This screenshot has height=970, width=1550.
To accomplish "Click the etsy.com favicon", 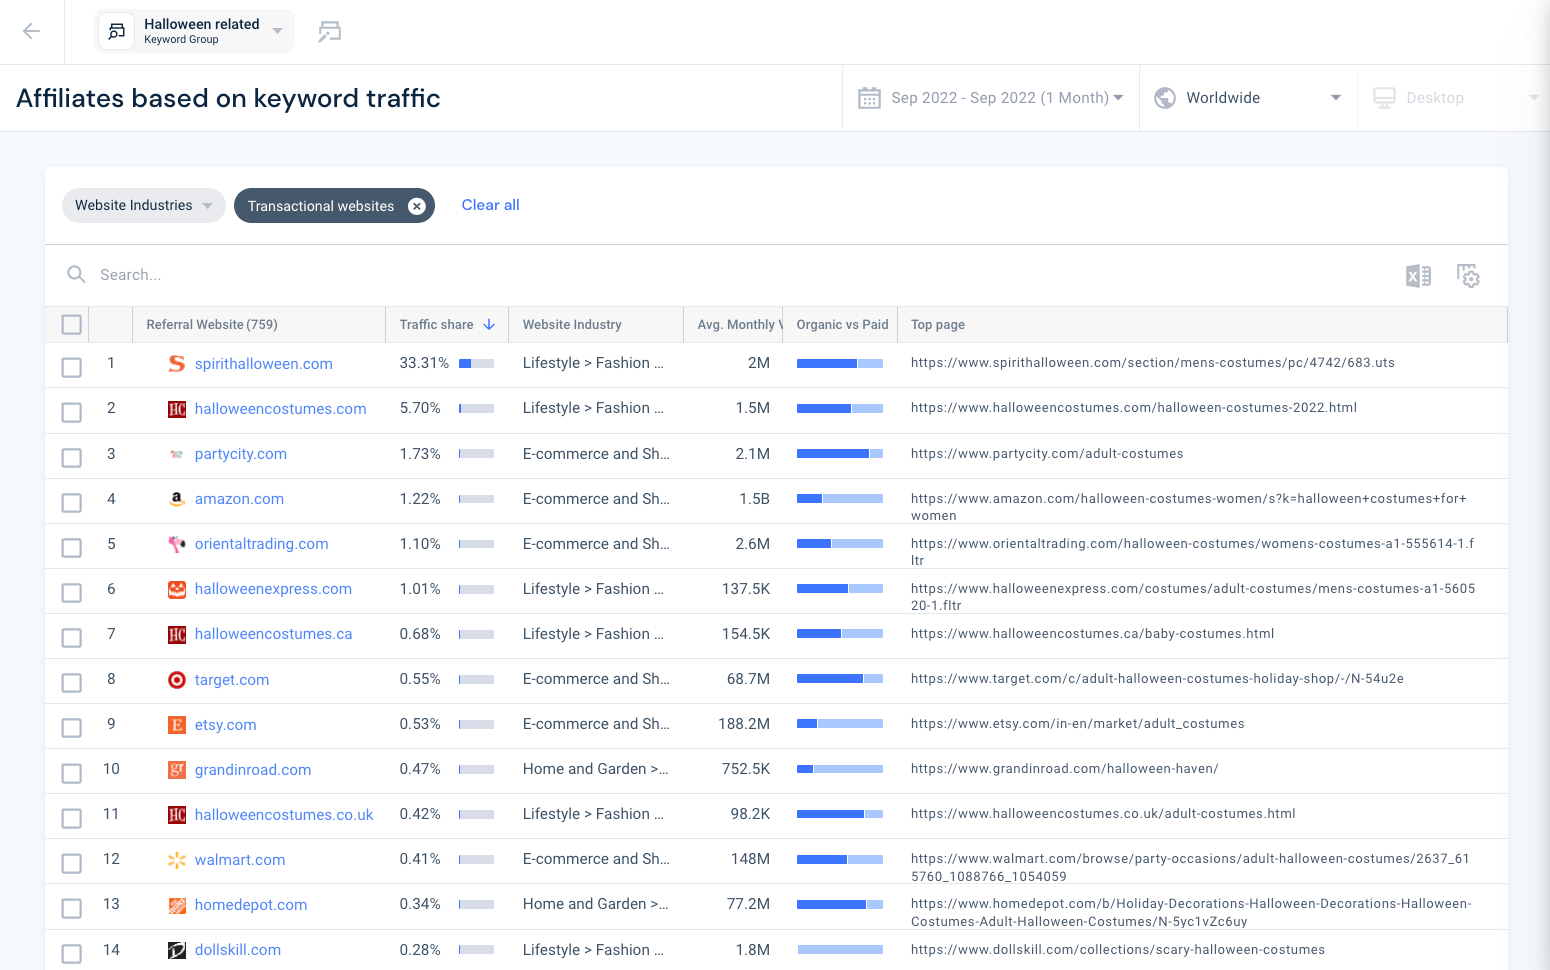I will click(x=177, y=725).
